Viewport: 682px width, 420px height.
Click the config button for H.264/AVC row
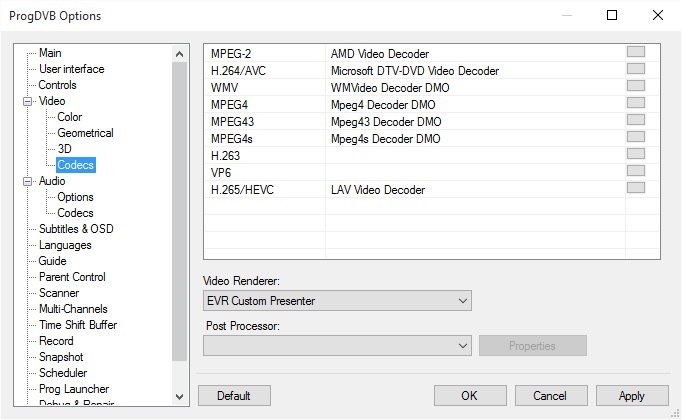[x=635, y=69]
